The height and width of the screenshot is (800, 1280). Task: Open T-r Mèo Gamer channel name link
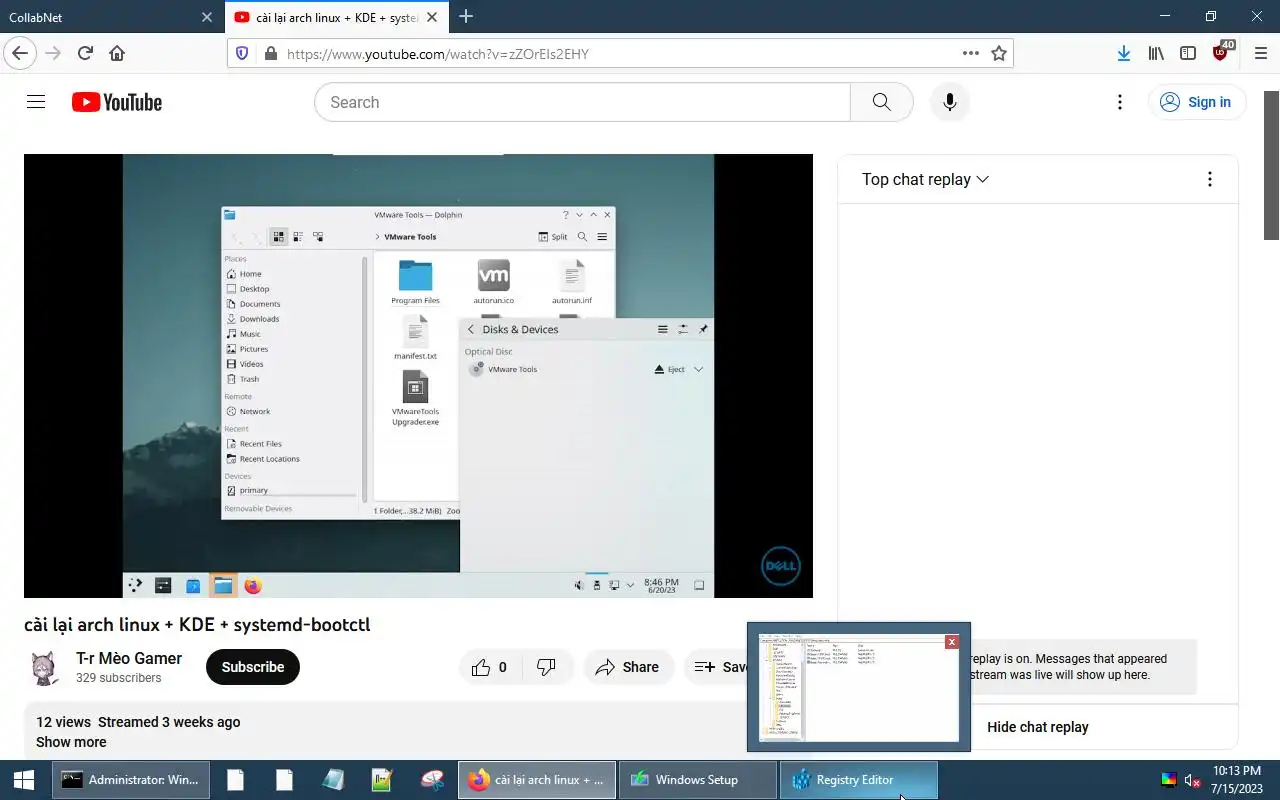tap(129, 658)
